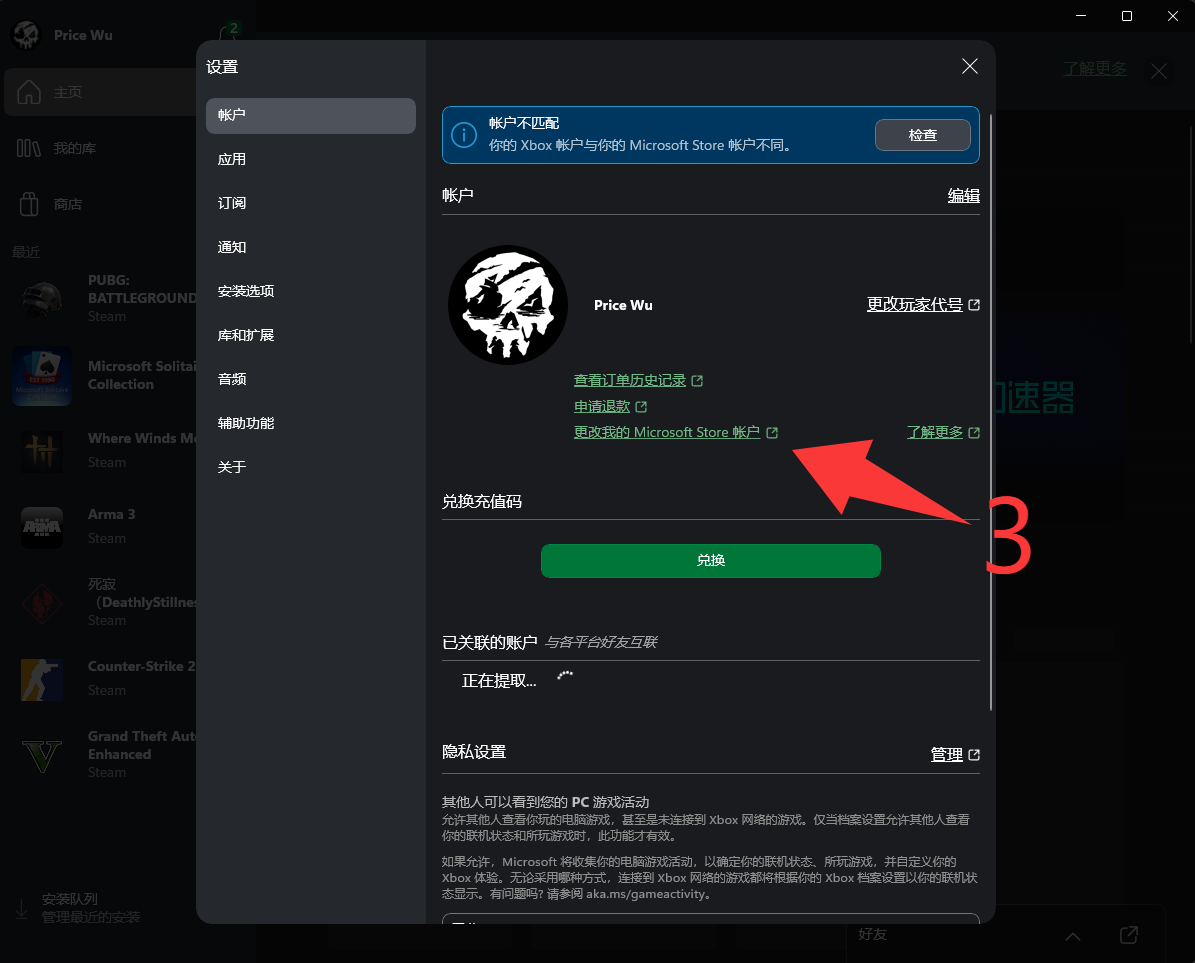Click the info icon in 帐户不匹配 banner
This screenshot has height=963, width=1195.
coord(464,135)
